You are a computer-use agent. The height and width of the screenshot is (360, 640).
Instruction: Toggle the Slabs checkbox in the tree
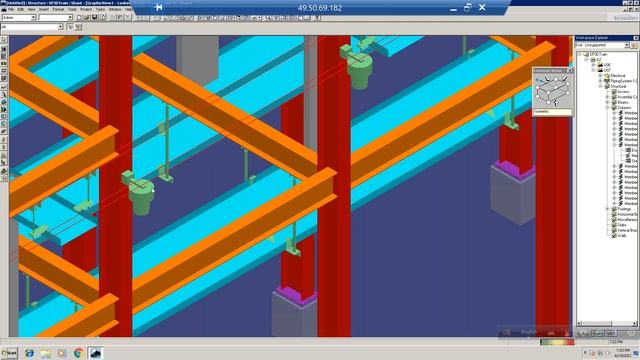pos(614,225)
